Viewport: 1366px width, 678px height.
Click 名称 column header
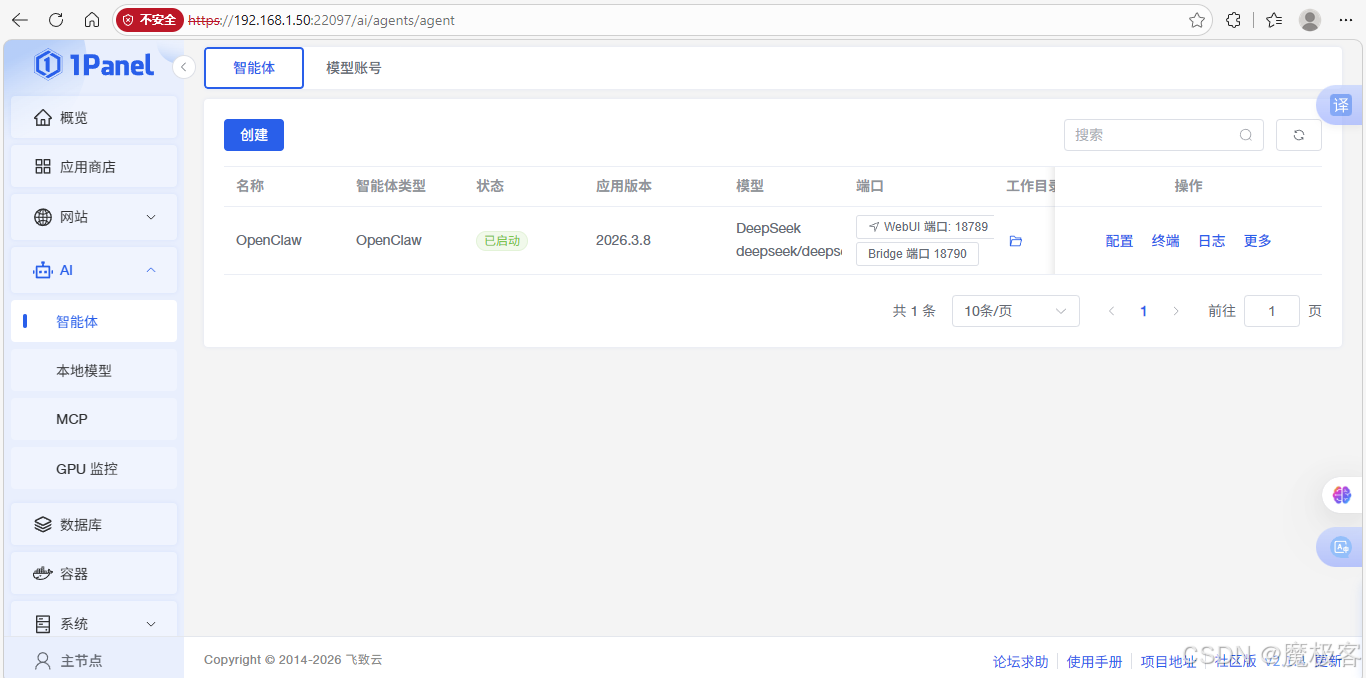250,186
